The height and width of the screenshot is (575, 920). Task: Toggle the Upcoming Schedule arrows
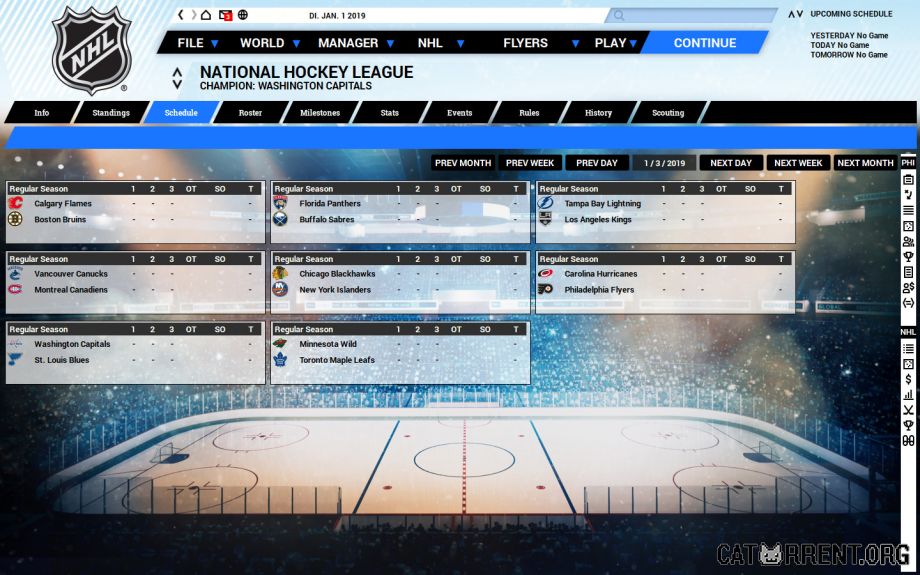click(795, 14)
